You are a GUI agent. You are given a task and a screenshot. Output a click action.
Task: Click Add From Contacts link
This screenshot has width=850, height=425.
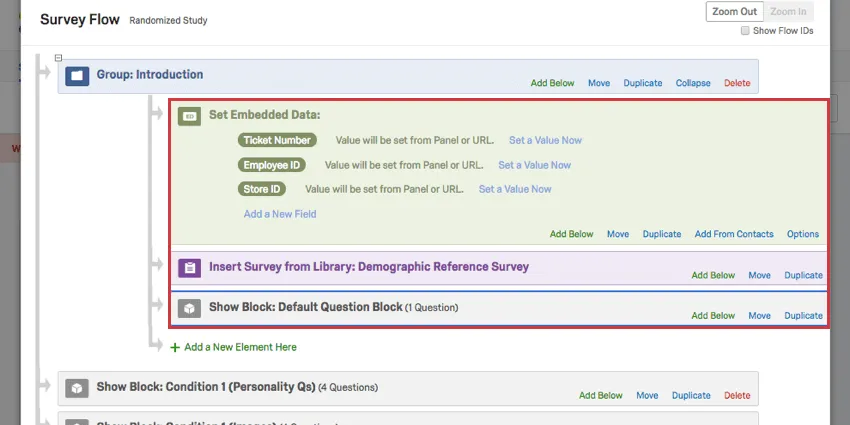(x=734, y=234)
